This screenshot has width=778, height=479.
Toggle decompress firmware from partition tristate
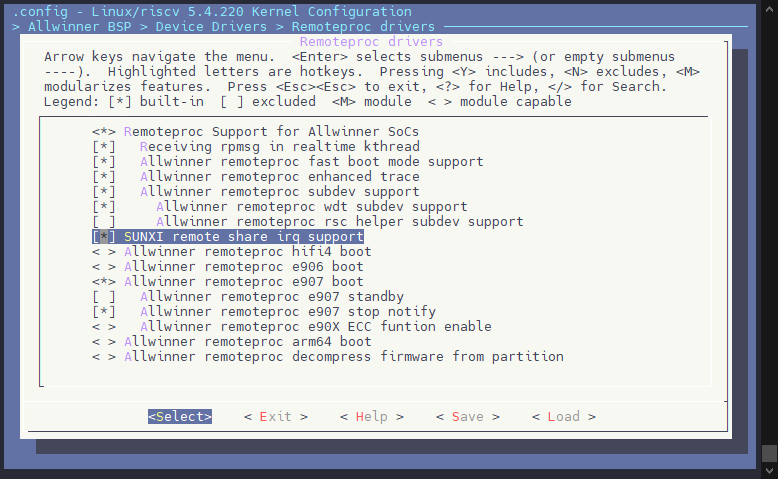pyautogui.click(x=104, y=357)
